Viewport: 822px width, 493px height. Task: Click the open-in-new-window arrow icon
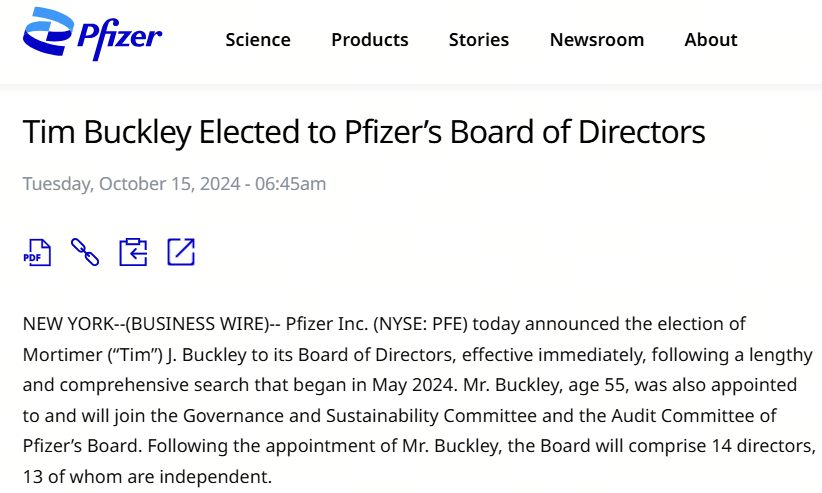coord(181,252)
